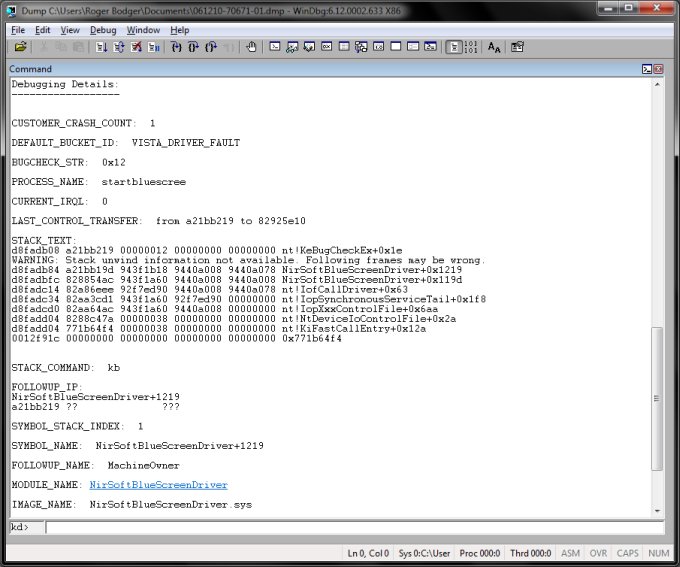Open the Window menu

click(x=143, y=30)
